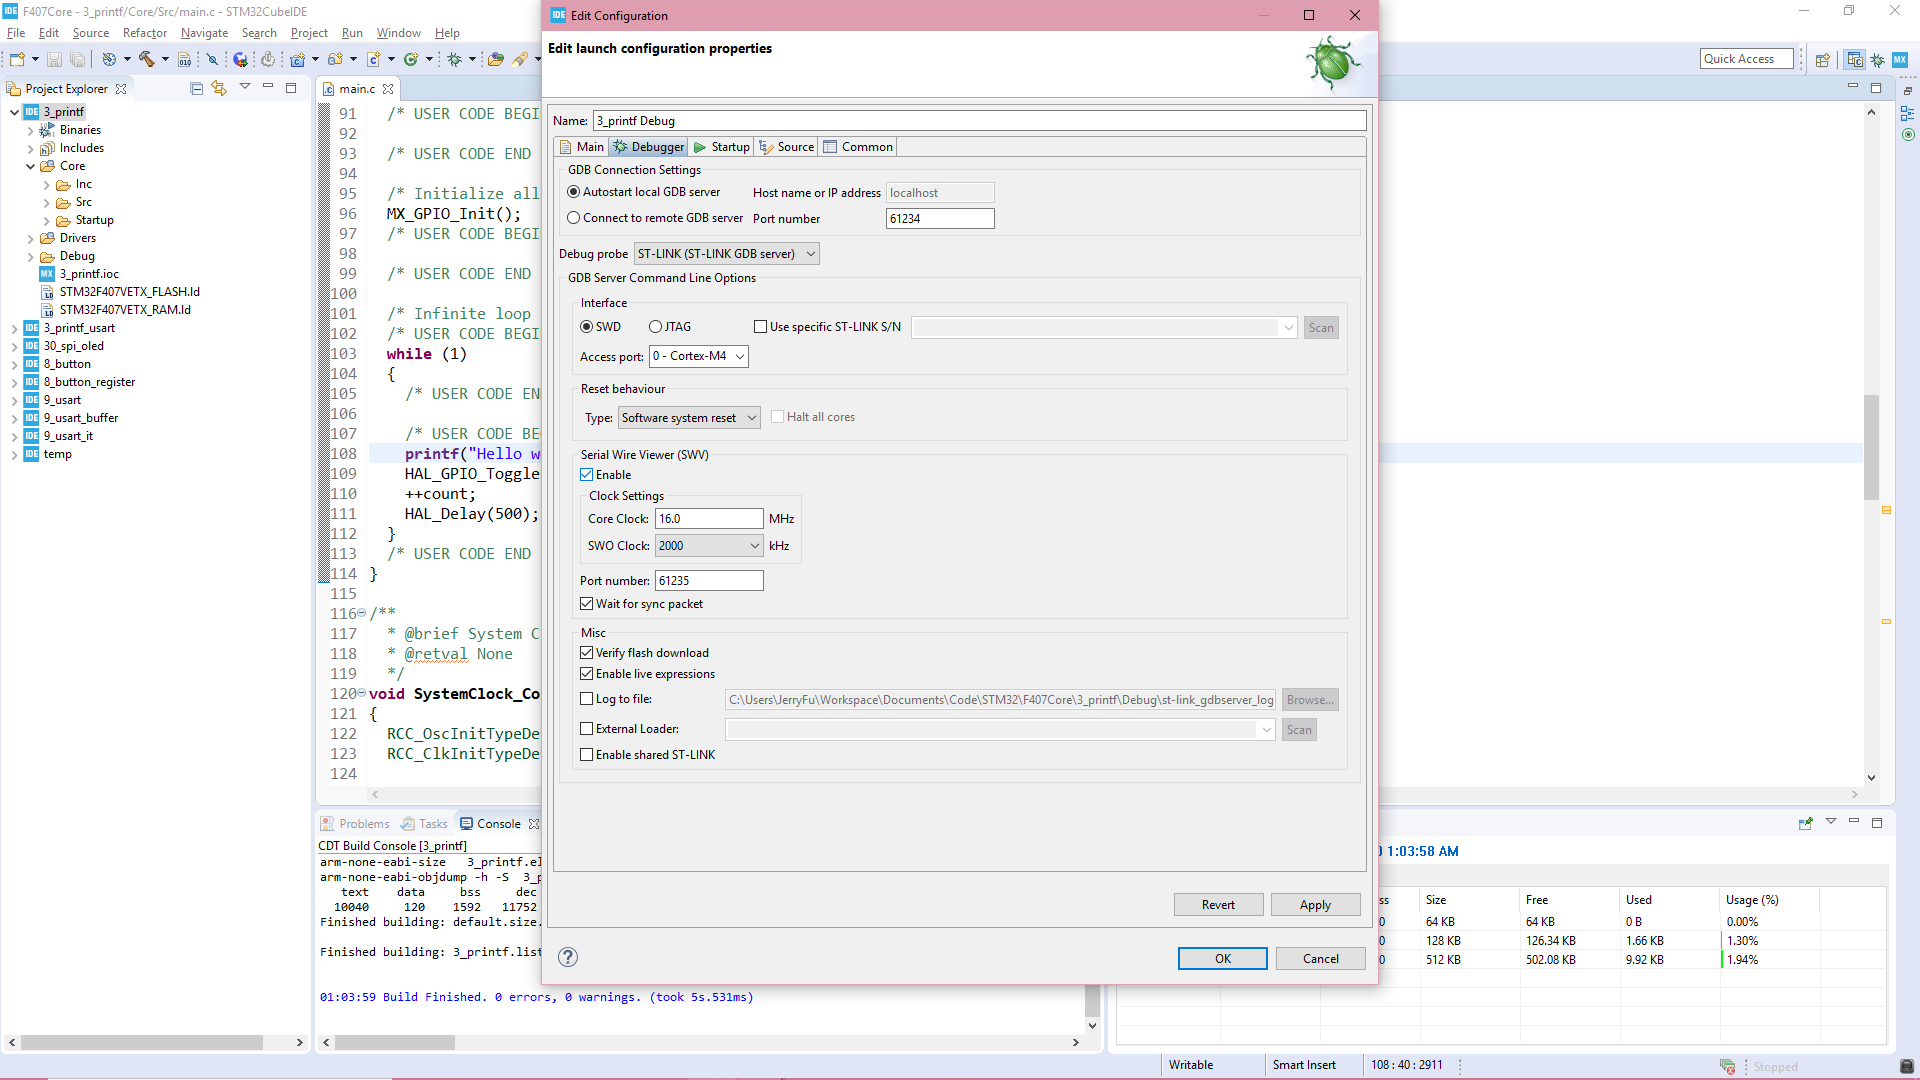
Task: Open the New C/C++ Project toolbar icon
Action: pyautogui.click(x=16, y=58)
